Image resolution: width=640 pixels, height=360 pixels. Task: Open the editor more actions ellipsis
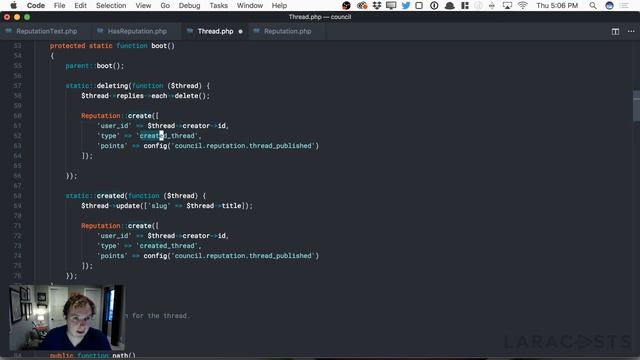(631, 31)
